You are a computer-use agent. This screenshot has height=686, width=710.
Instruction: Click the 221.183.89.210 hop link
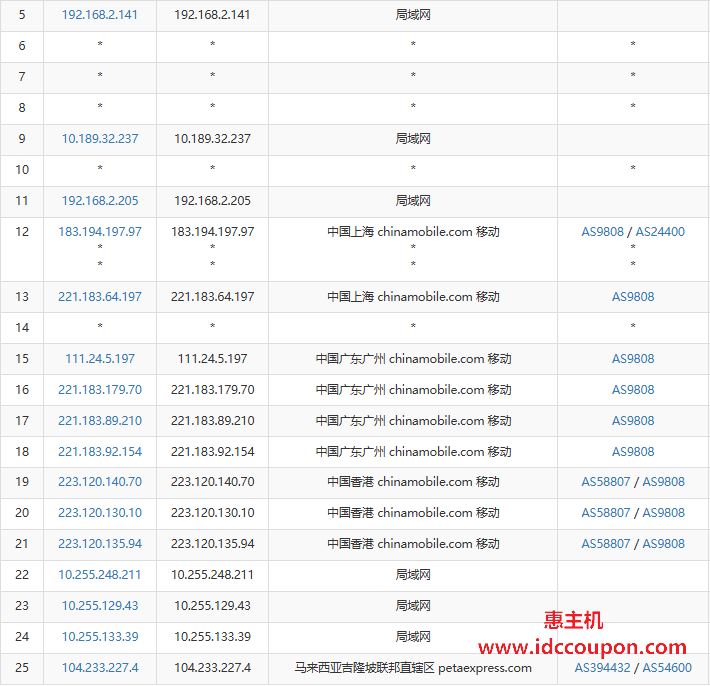click(x=100, y=421)
